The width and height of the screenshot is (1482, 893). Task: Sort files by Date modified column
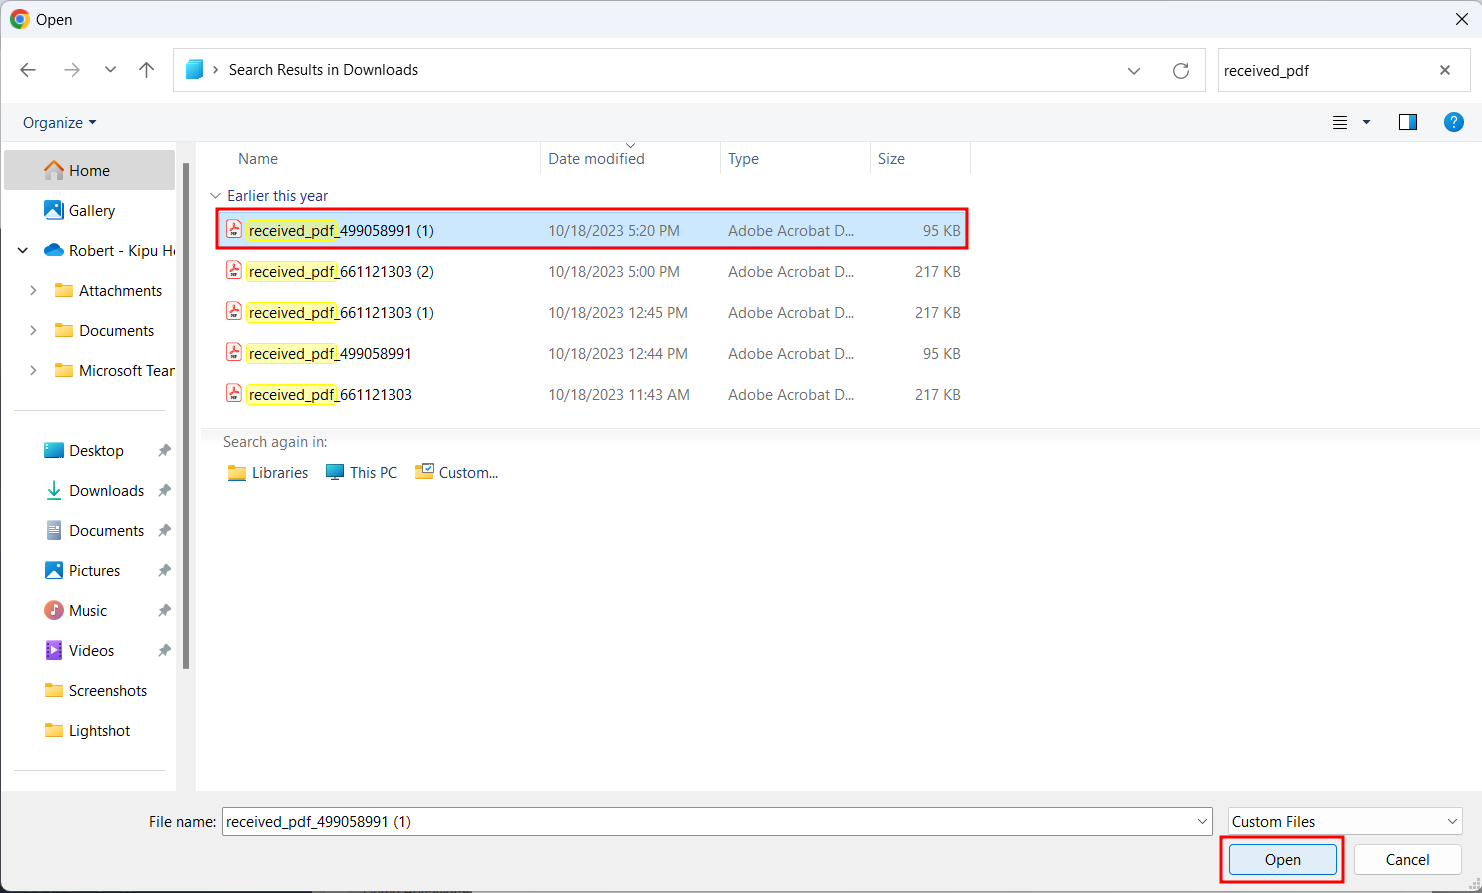tap(596, 159)
